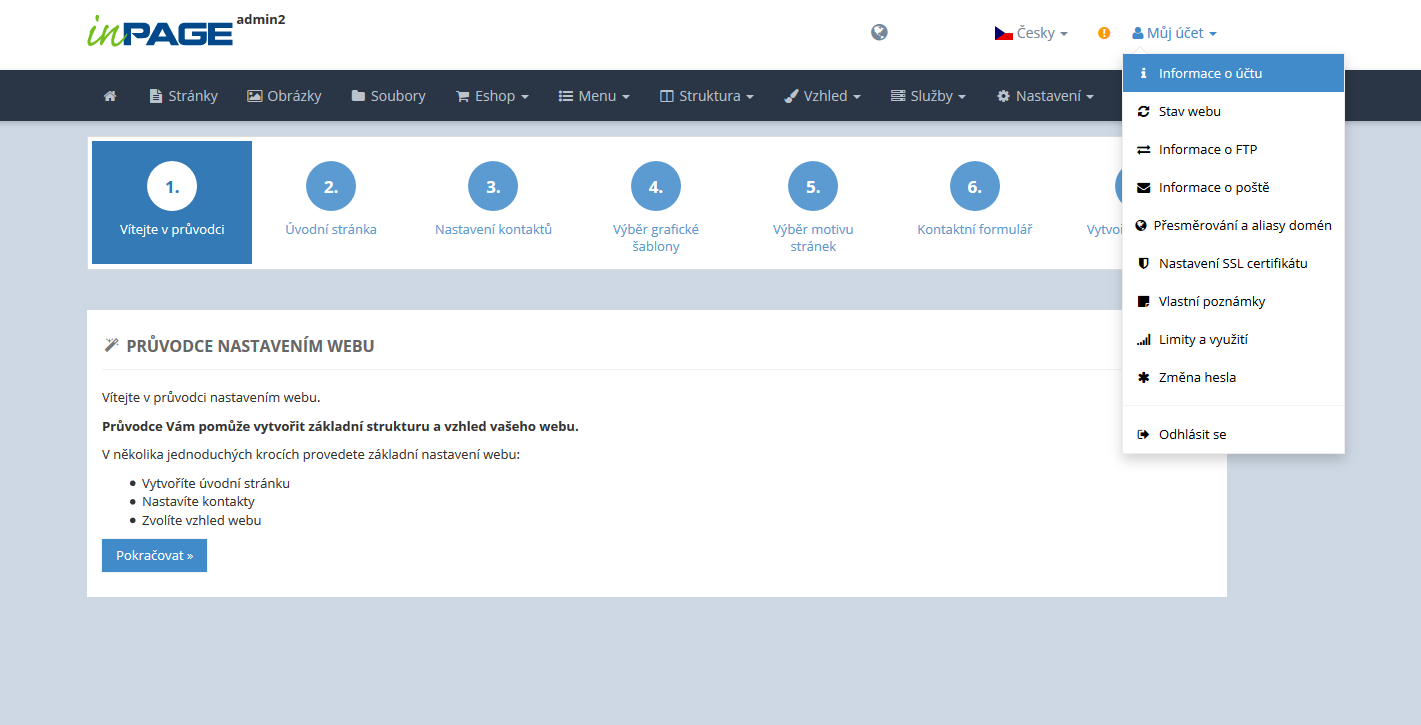Go to Soubory files section

[x=388, y=96]
